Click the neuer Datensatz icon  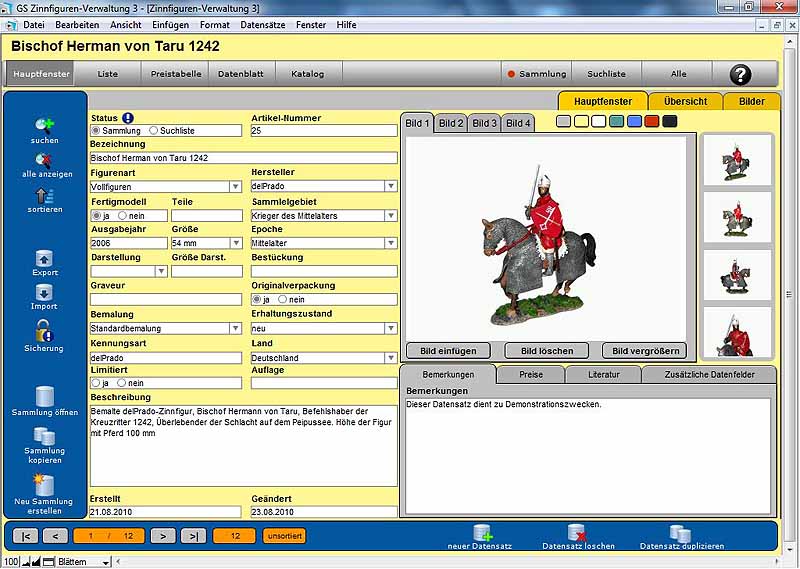coord(482,532)
